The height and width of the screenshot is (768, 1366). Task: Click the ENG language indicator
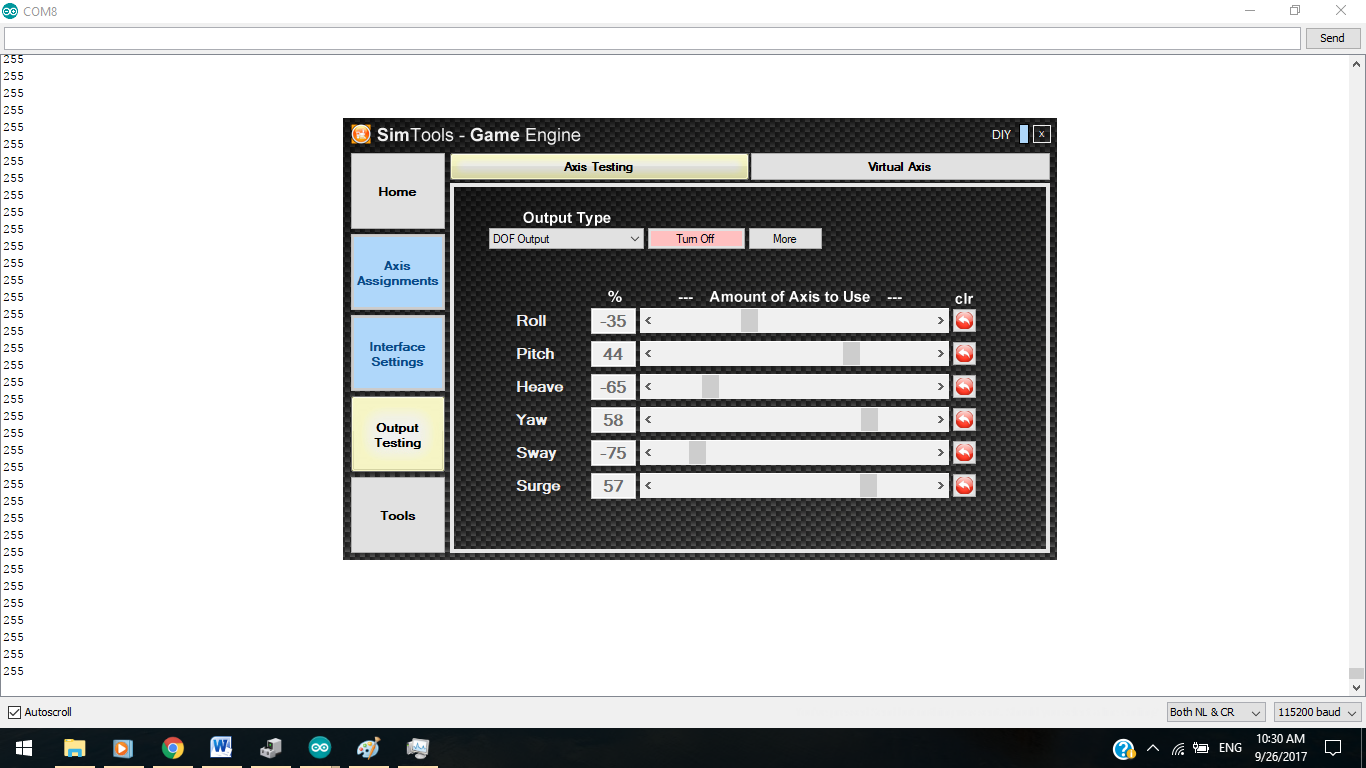1230,748
